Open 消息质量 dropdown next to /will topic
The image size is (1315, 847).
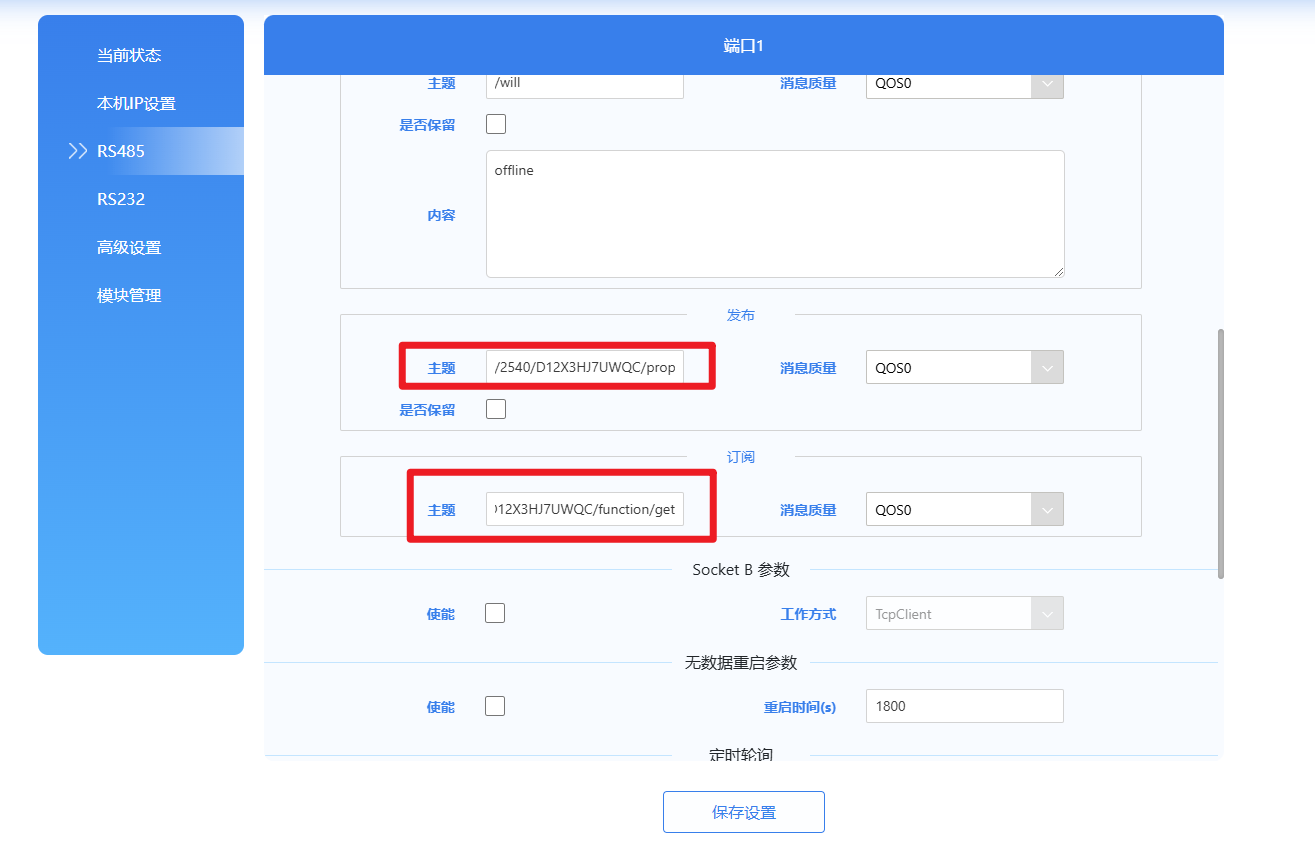pos(964,84)
